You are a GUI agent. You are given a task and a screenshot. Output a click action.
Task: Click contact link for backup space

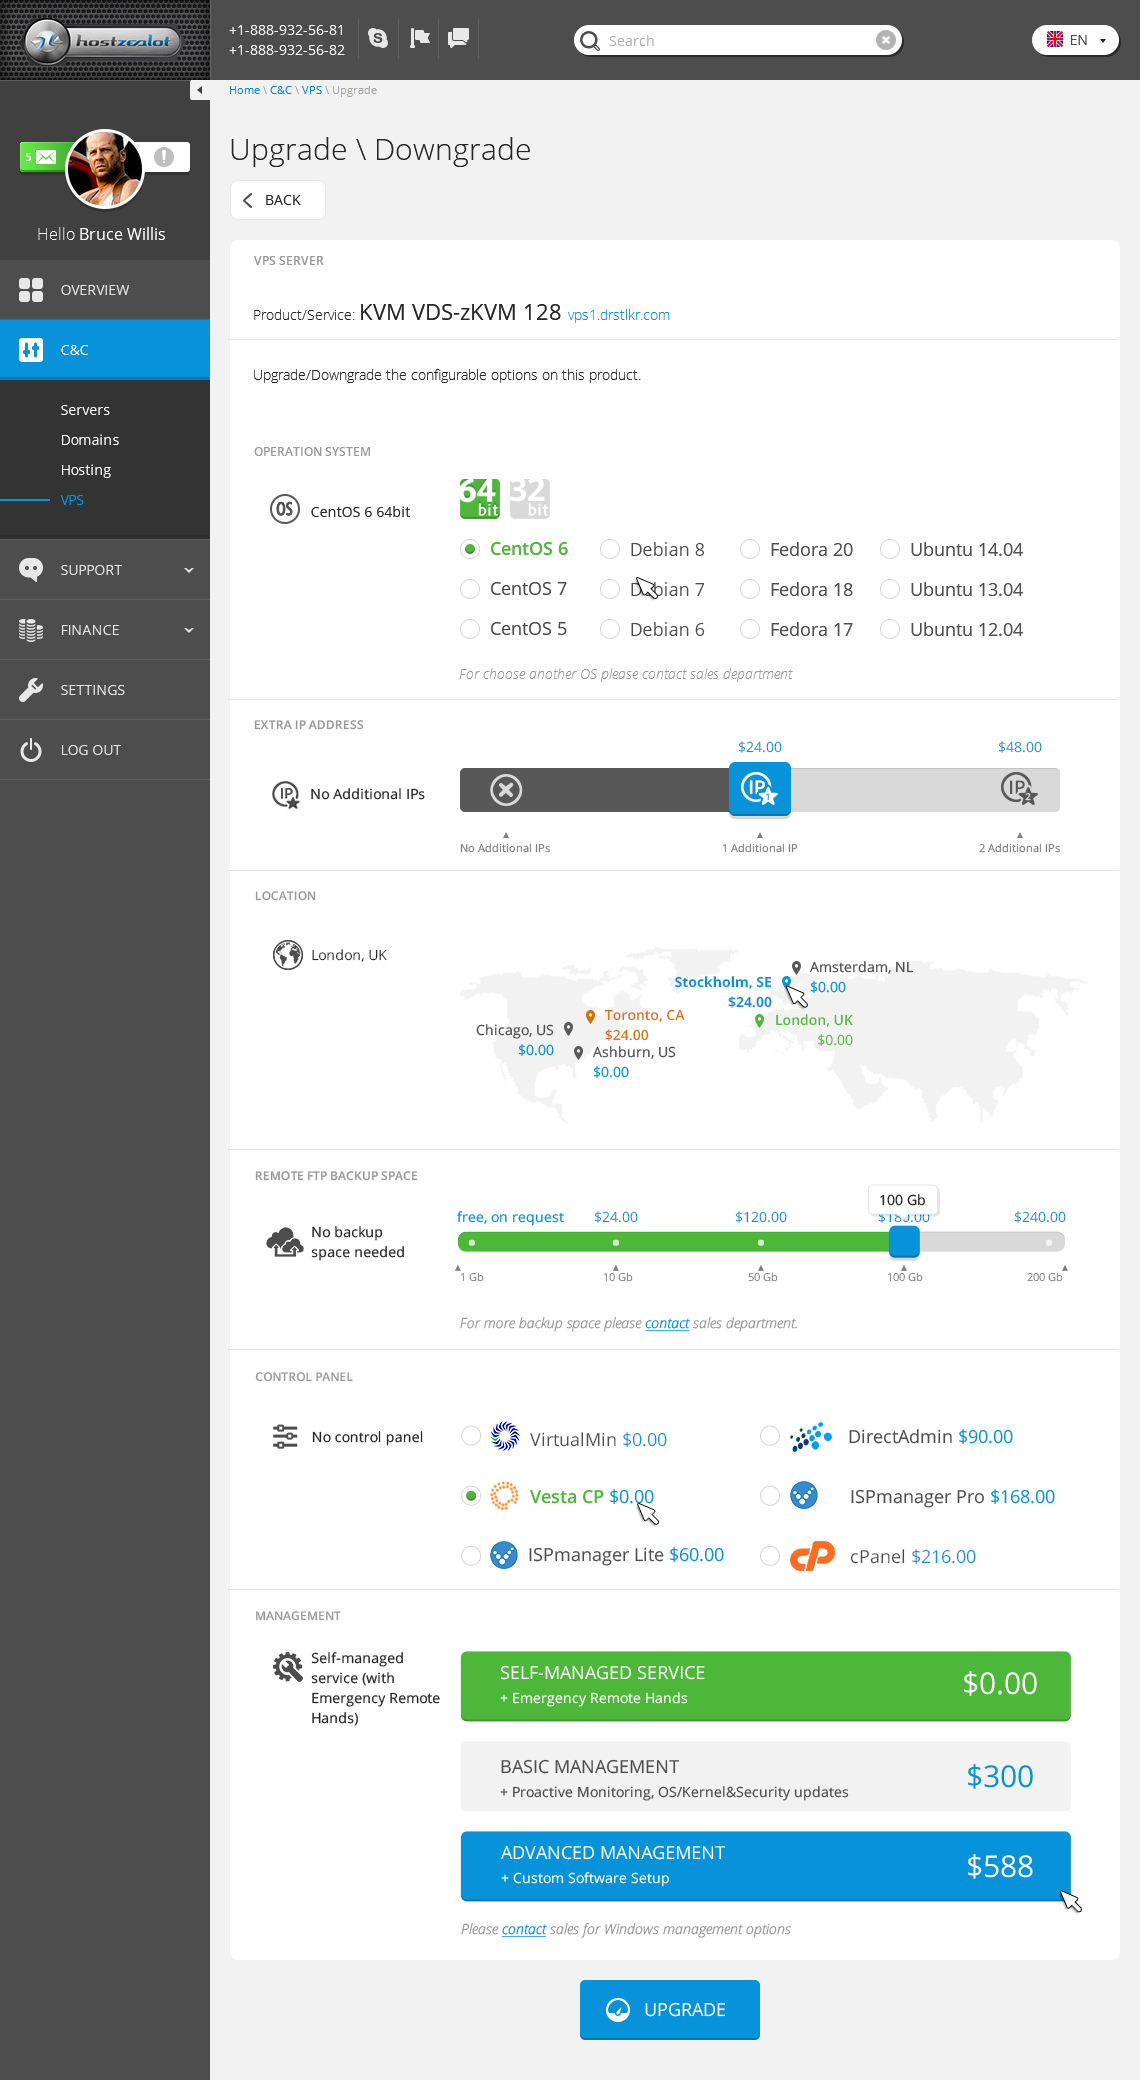coord(667,1323)
